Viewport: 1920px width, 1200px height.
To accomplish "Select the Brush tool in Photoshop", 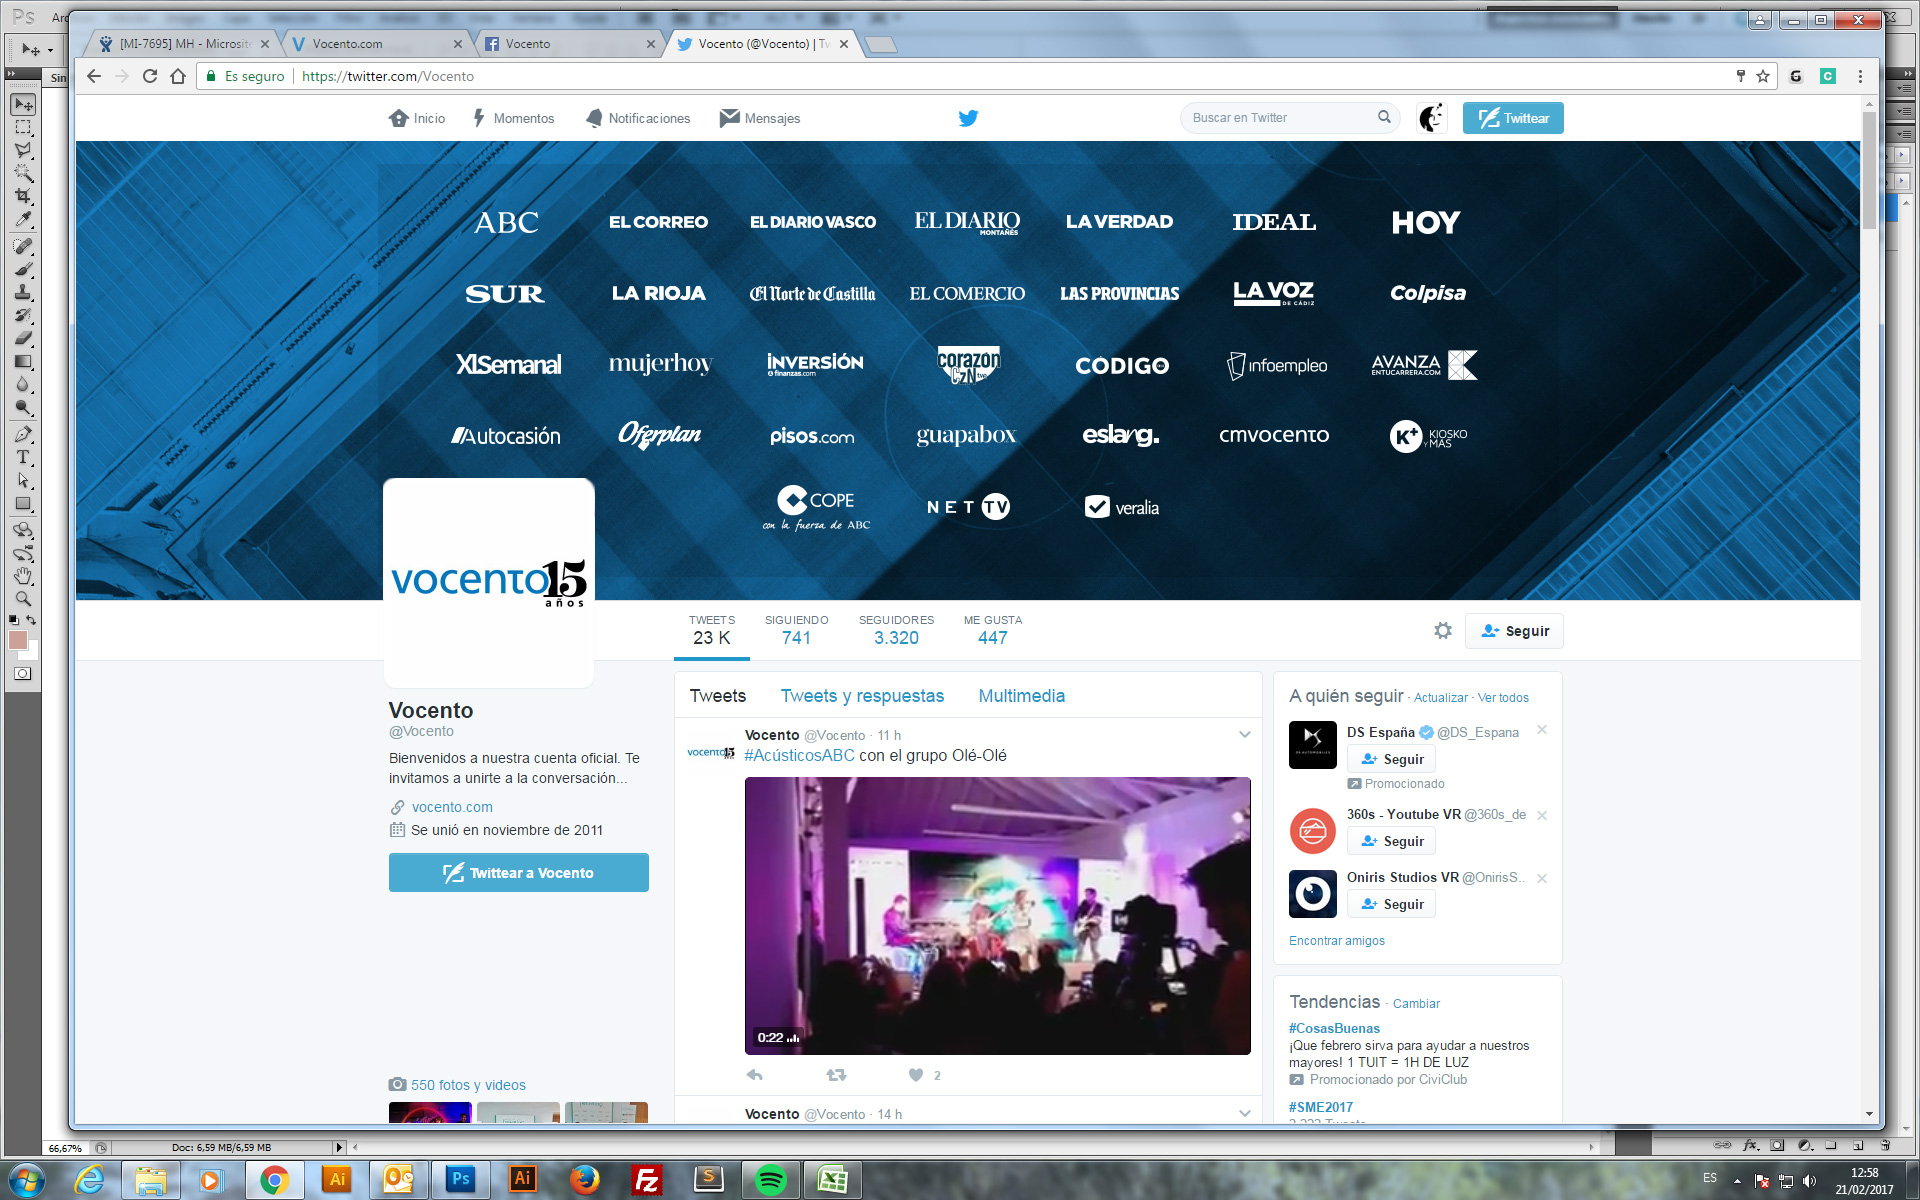I will tap(23, 269).
